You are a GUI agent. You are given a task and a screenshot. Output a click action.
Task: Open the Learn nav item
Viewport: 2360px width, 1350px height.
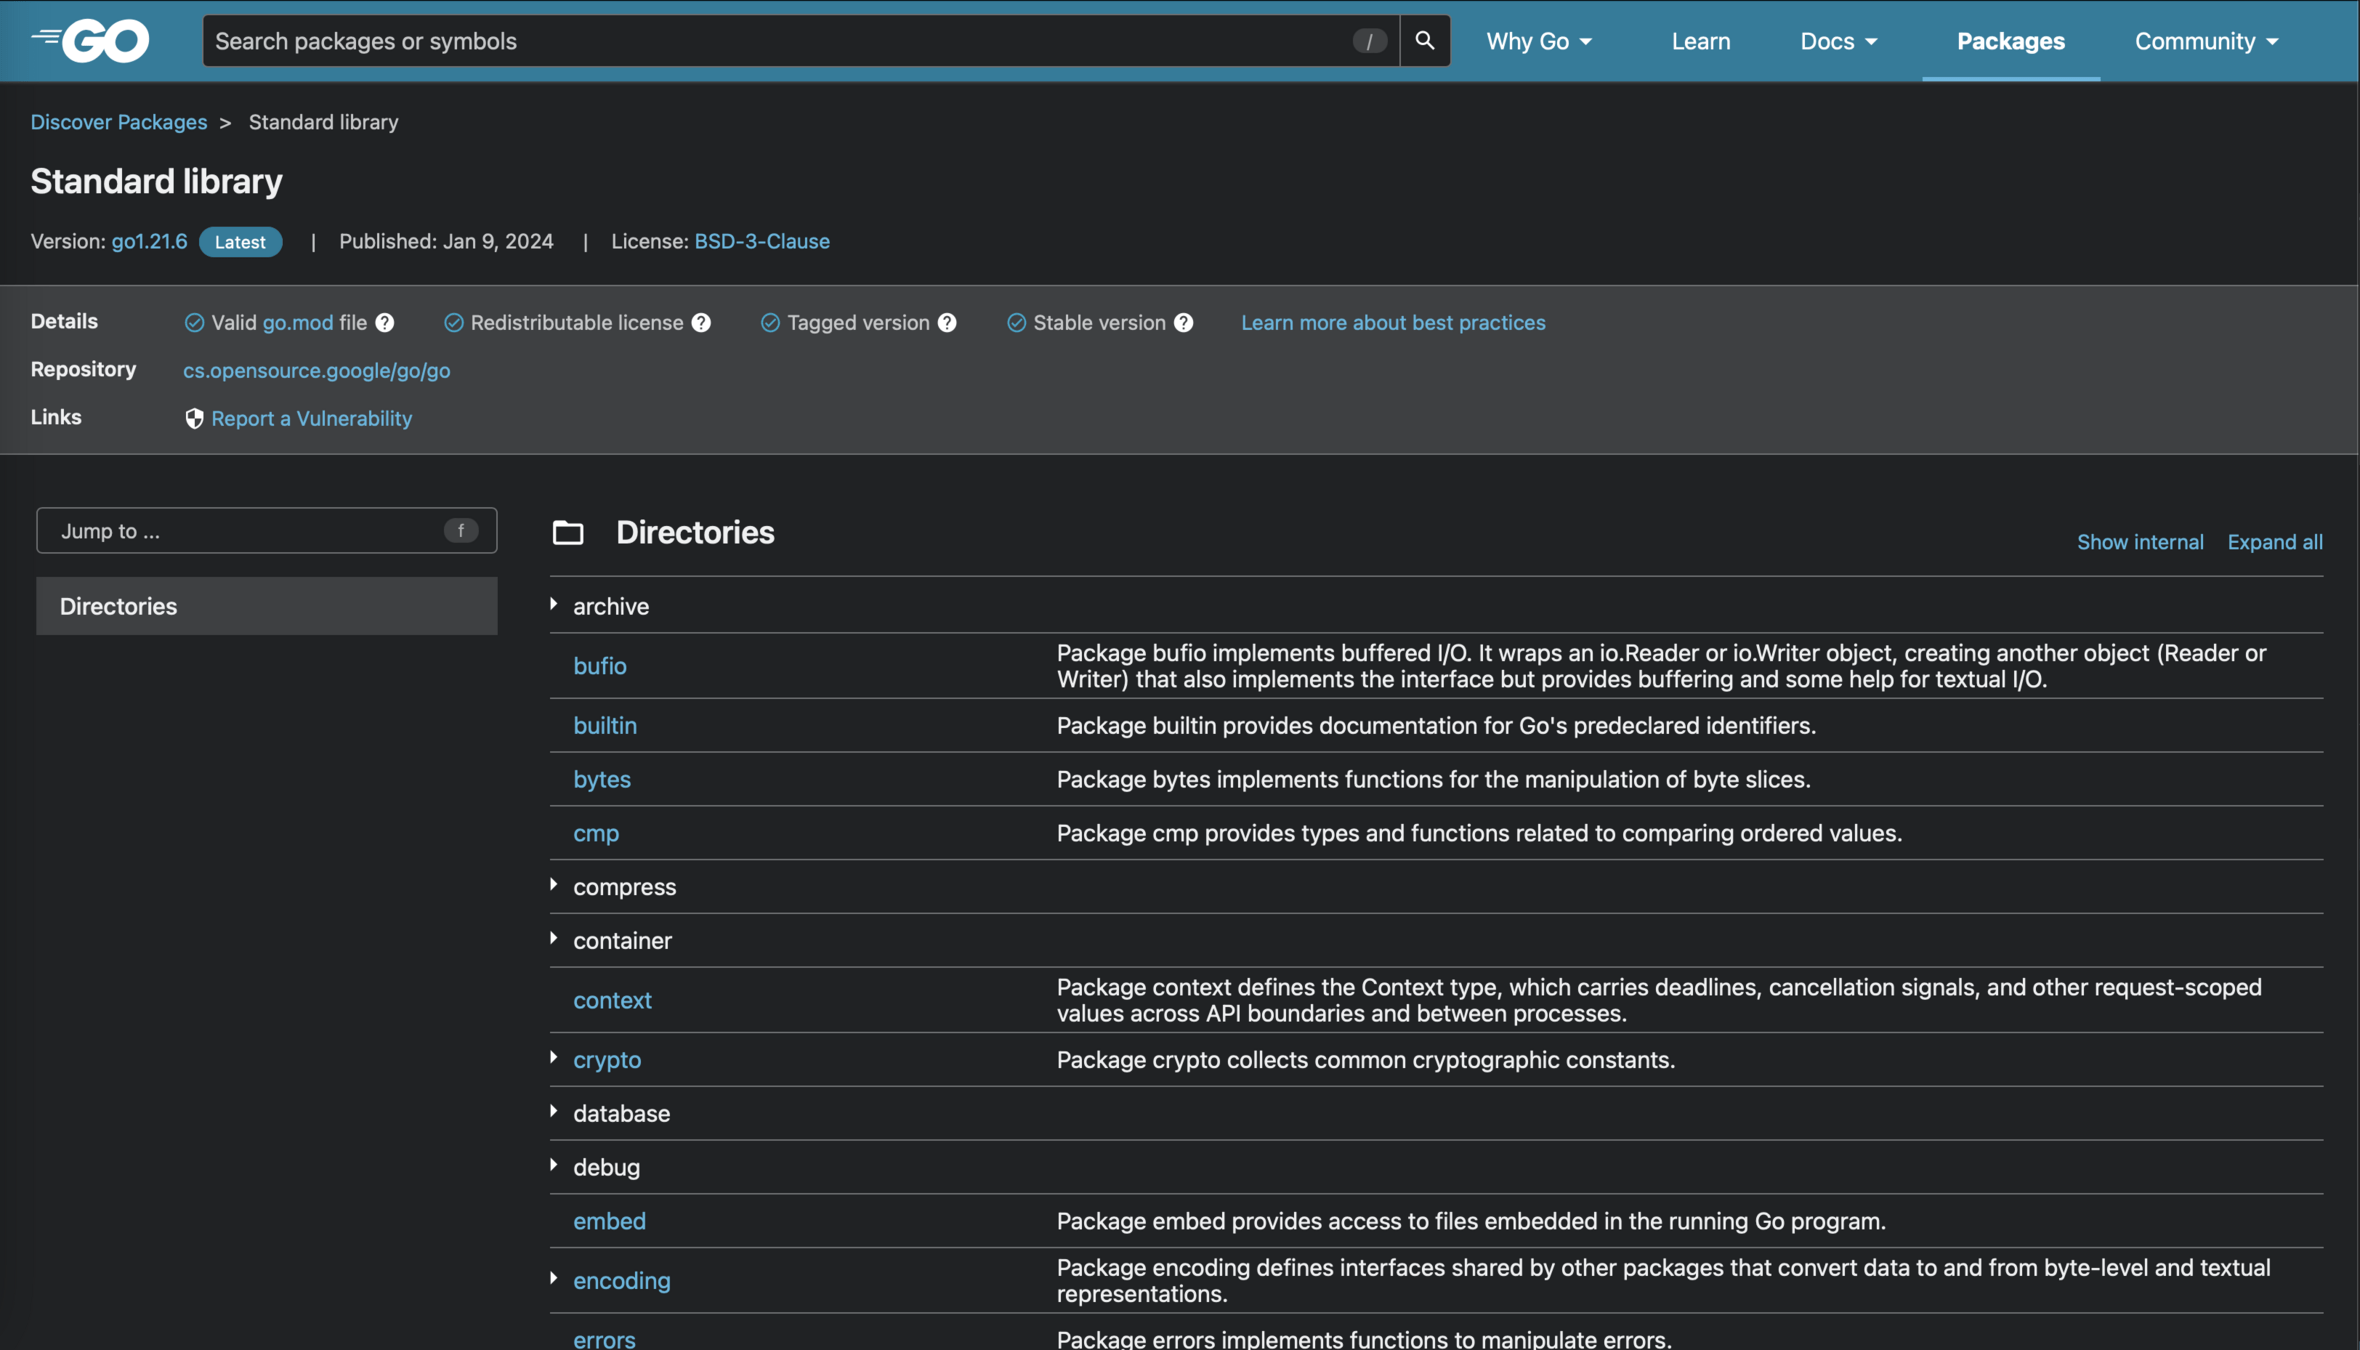[1700, 41]
